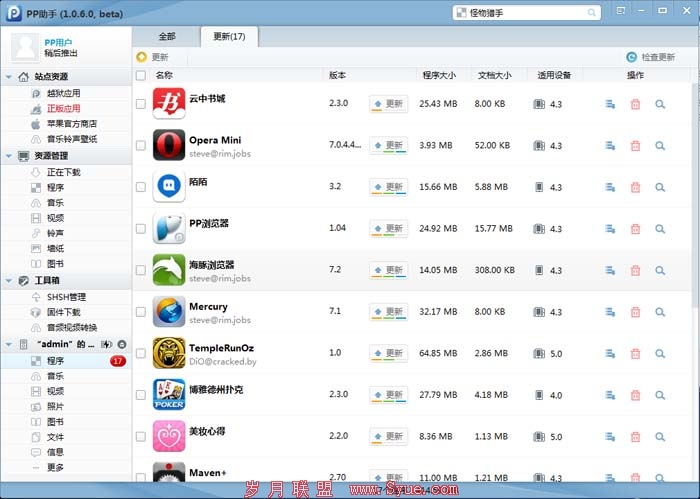Open SHSH管理 tool
The image size is (700, 499).
(x=66, y=297)
